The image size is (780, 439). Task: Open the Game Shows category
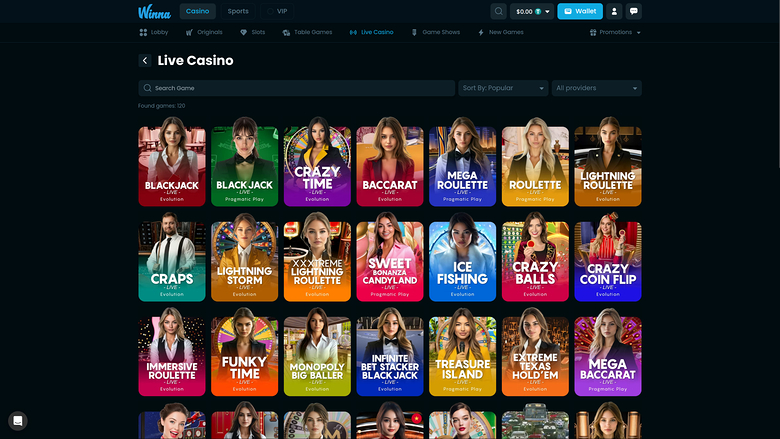coord(435,32)
